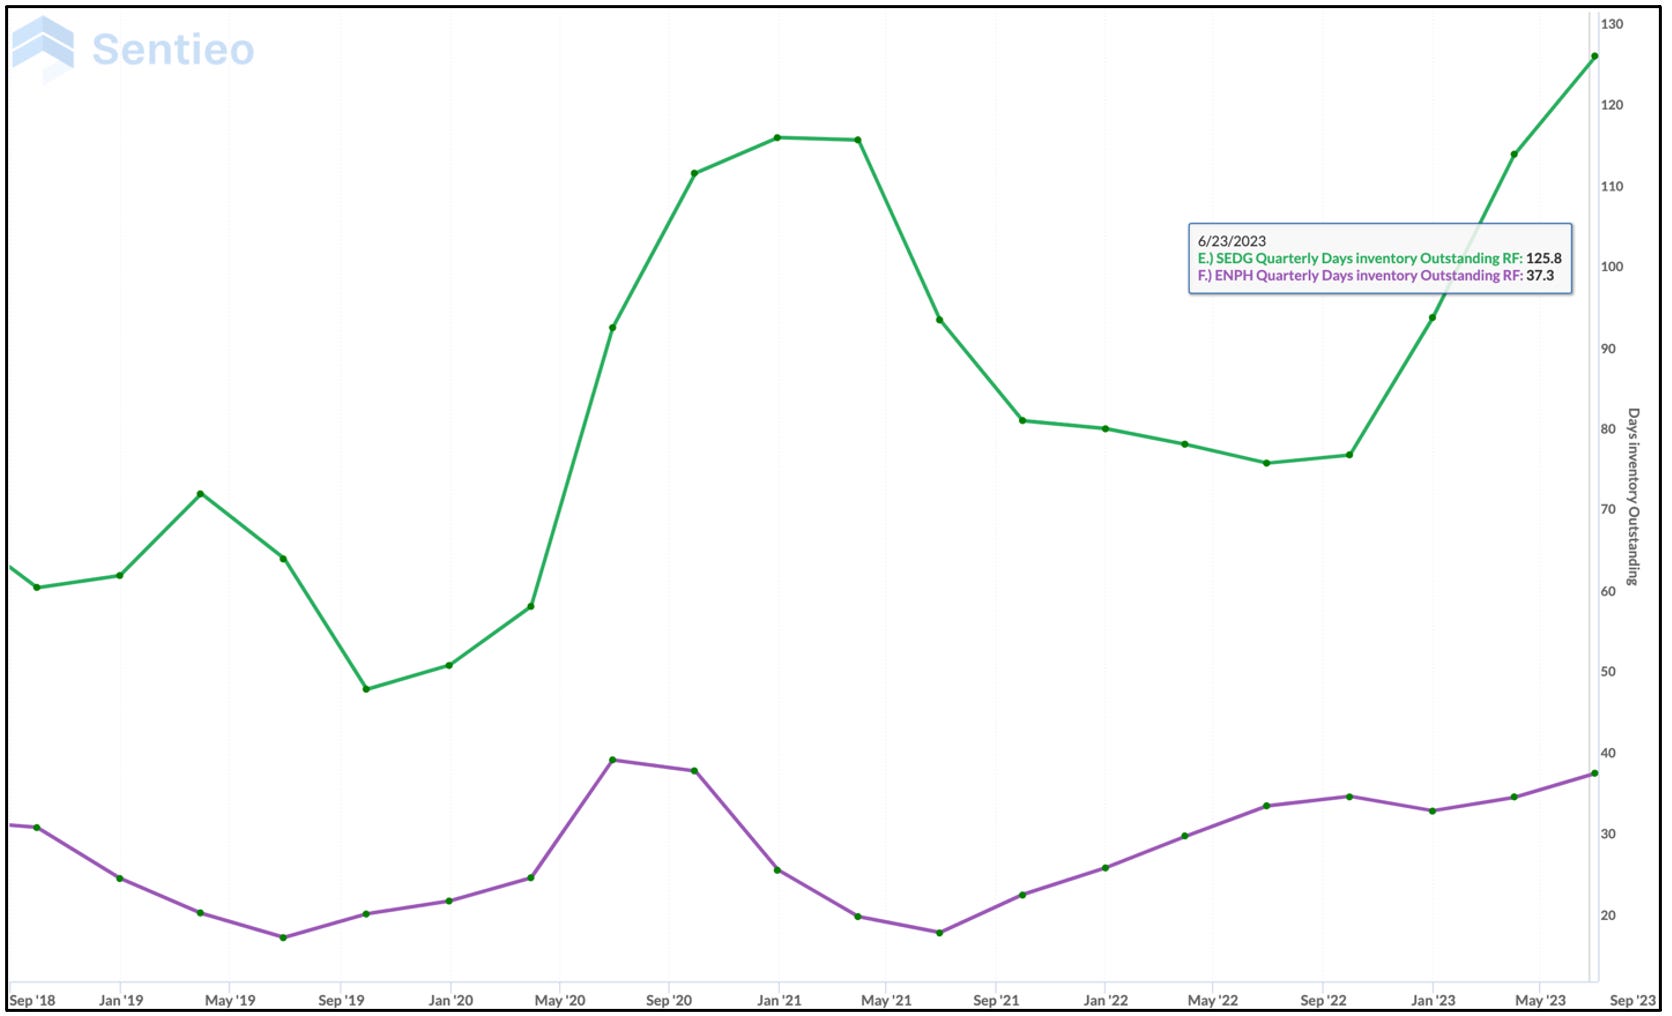Click the ENPH point above Jan '19
Viewport: 1672px width, 1016px height.
click(x=120, y=878)
